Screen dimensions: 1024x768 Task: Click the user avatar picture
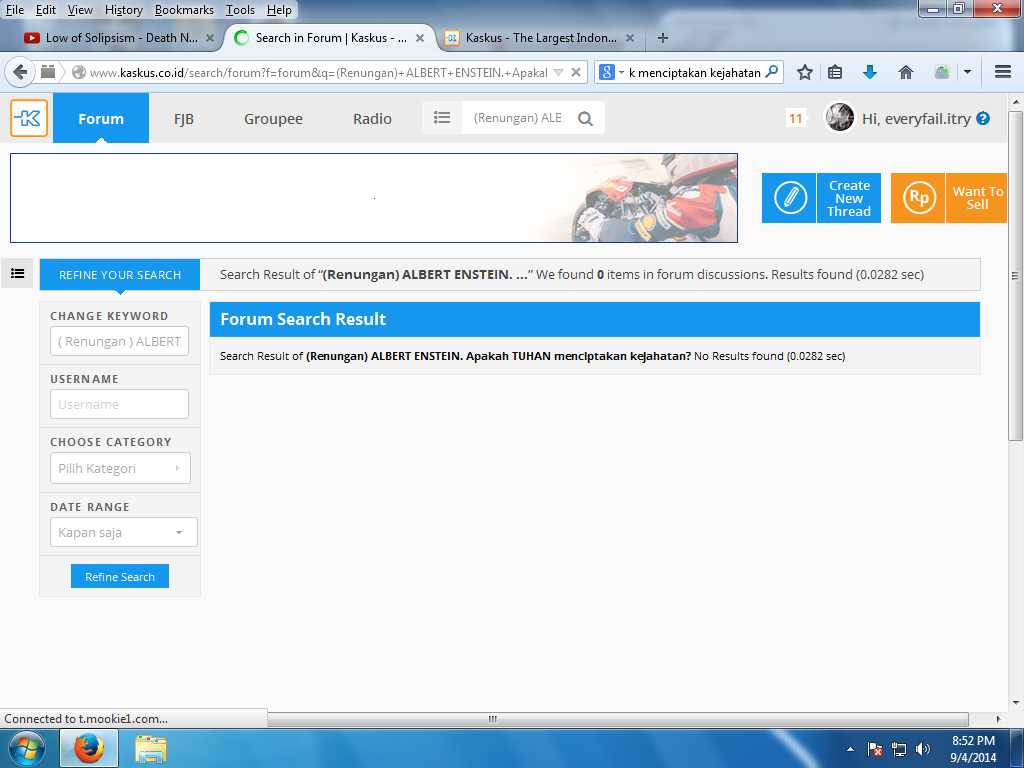click(839, 118)
